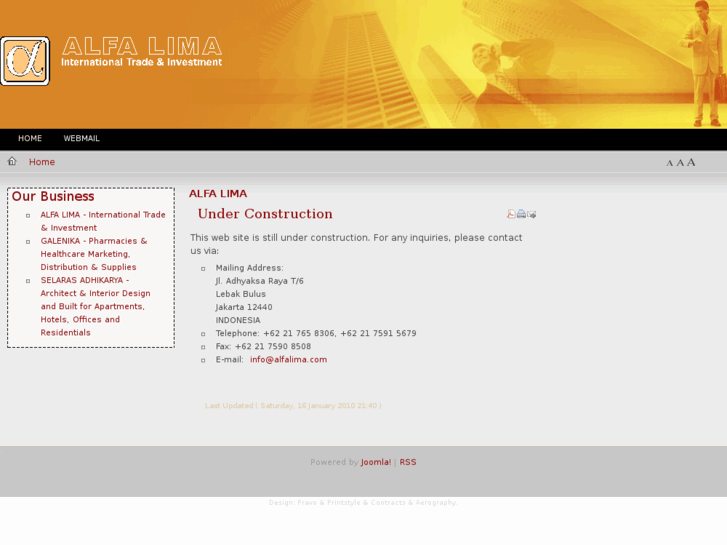The height and width of the screenshot is (545, 727).
Task: Click the International Trade & Investment banner subtitle
Action: pos(142,62)
